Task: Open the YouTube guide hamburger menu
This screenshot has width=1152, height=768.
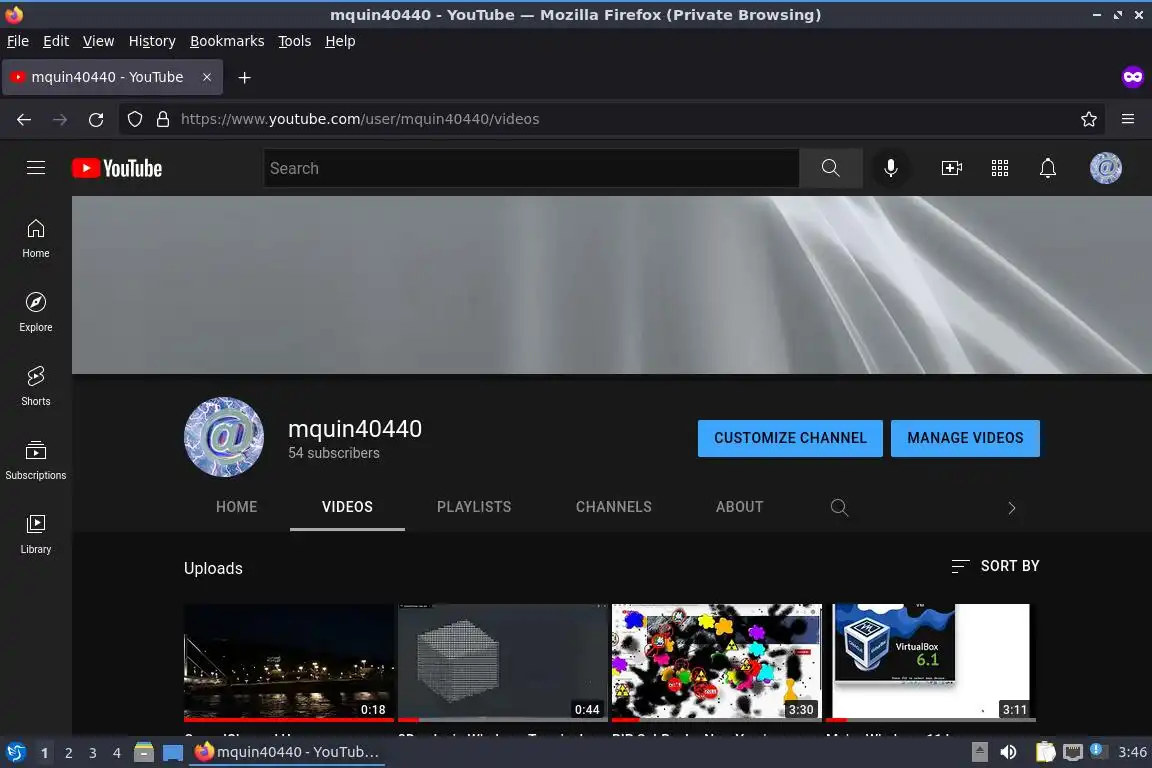Action: [36, 168]
